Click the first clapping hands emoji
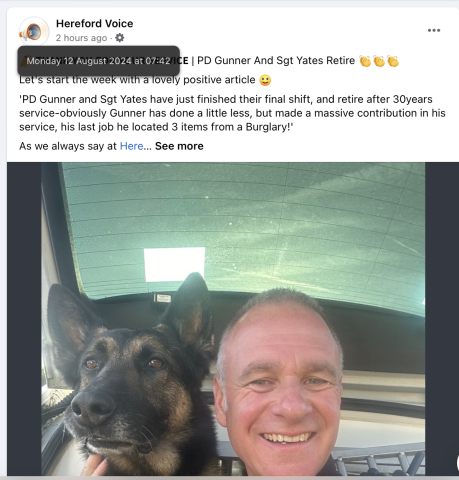 (365, 61)
